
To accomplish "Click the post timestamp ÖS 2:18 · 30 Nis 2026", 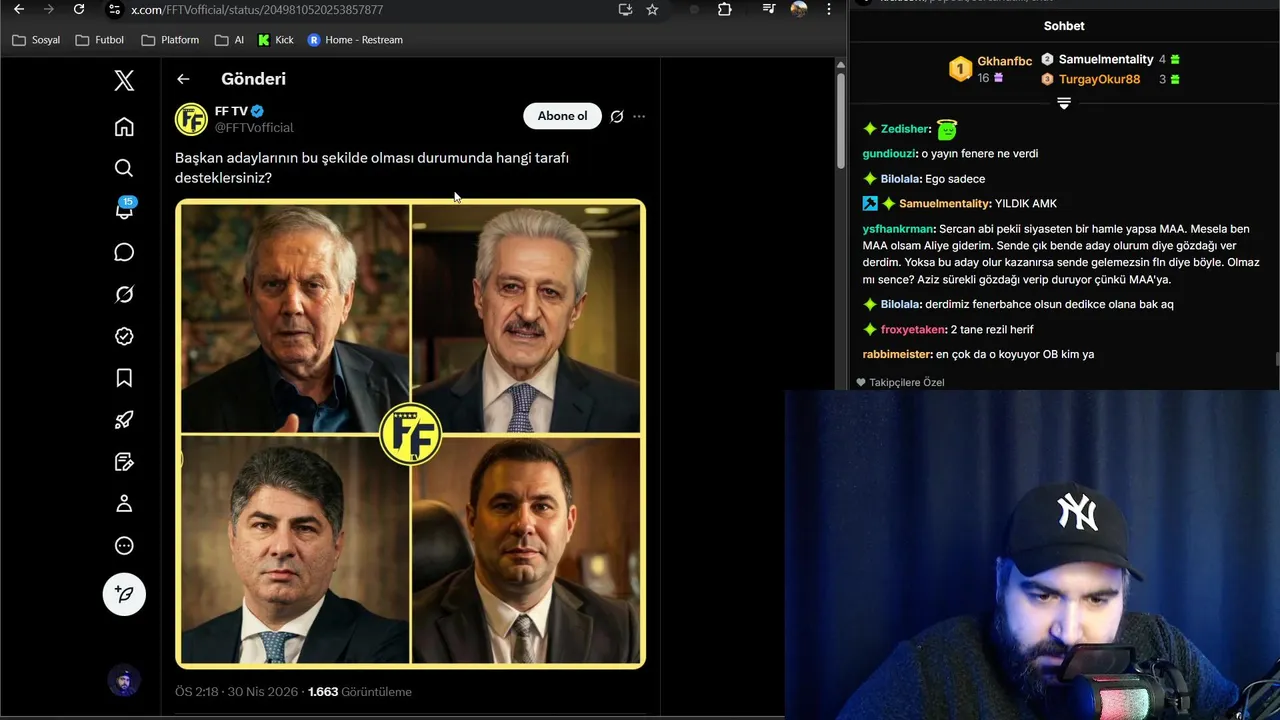I will 237,692.
